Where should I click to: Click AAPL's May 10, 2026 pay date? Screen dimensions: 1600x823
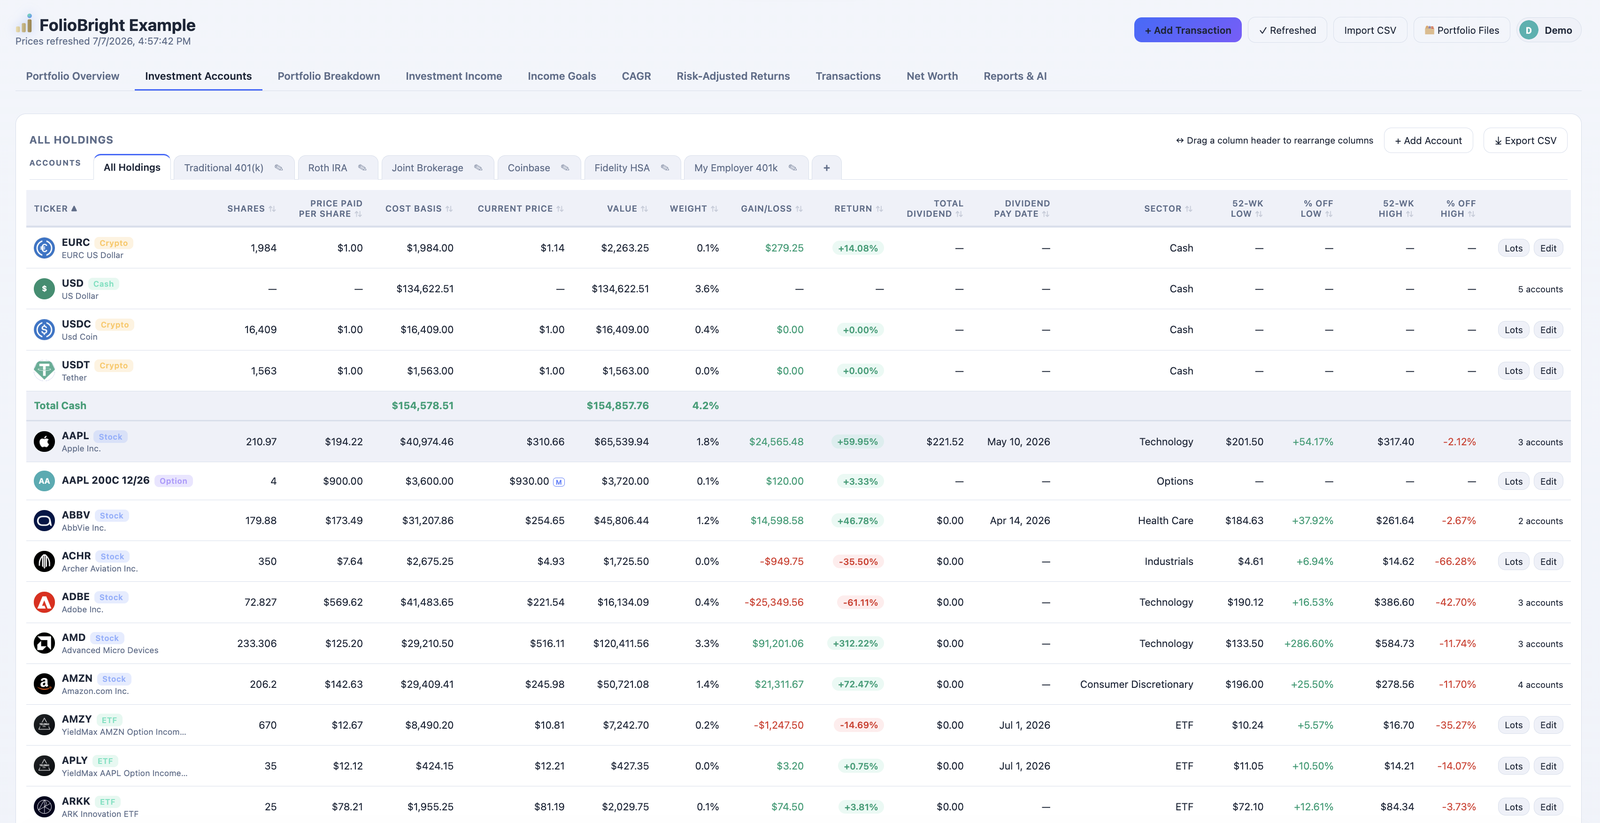click(1018, 442)
